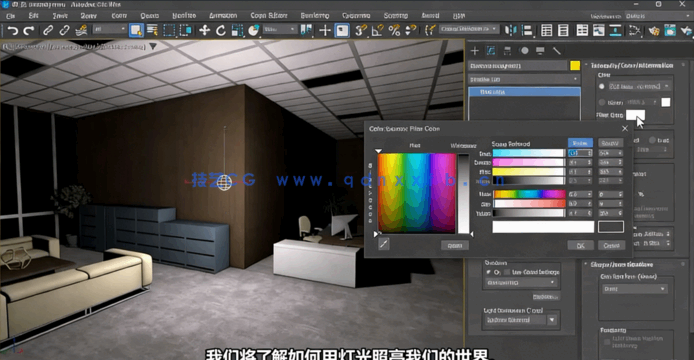This screenshot has height=360, width=694.
Task: Click the rainbow Hue slider strip
Action: pos(529,194)
